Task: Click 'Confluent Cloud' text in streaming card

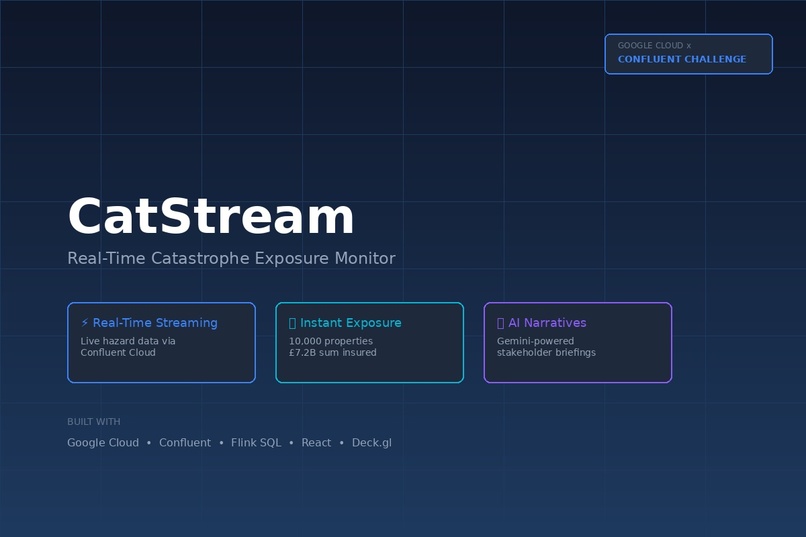Action: 118,353
